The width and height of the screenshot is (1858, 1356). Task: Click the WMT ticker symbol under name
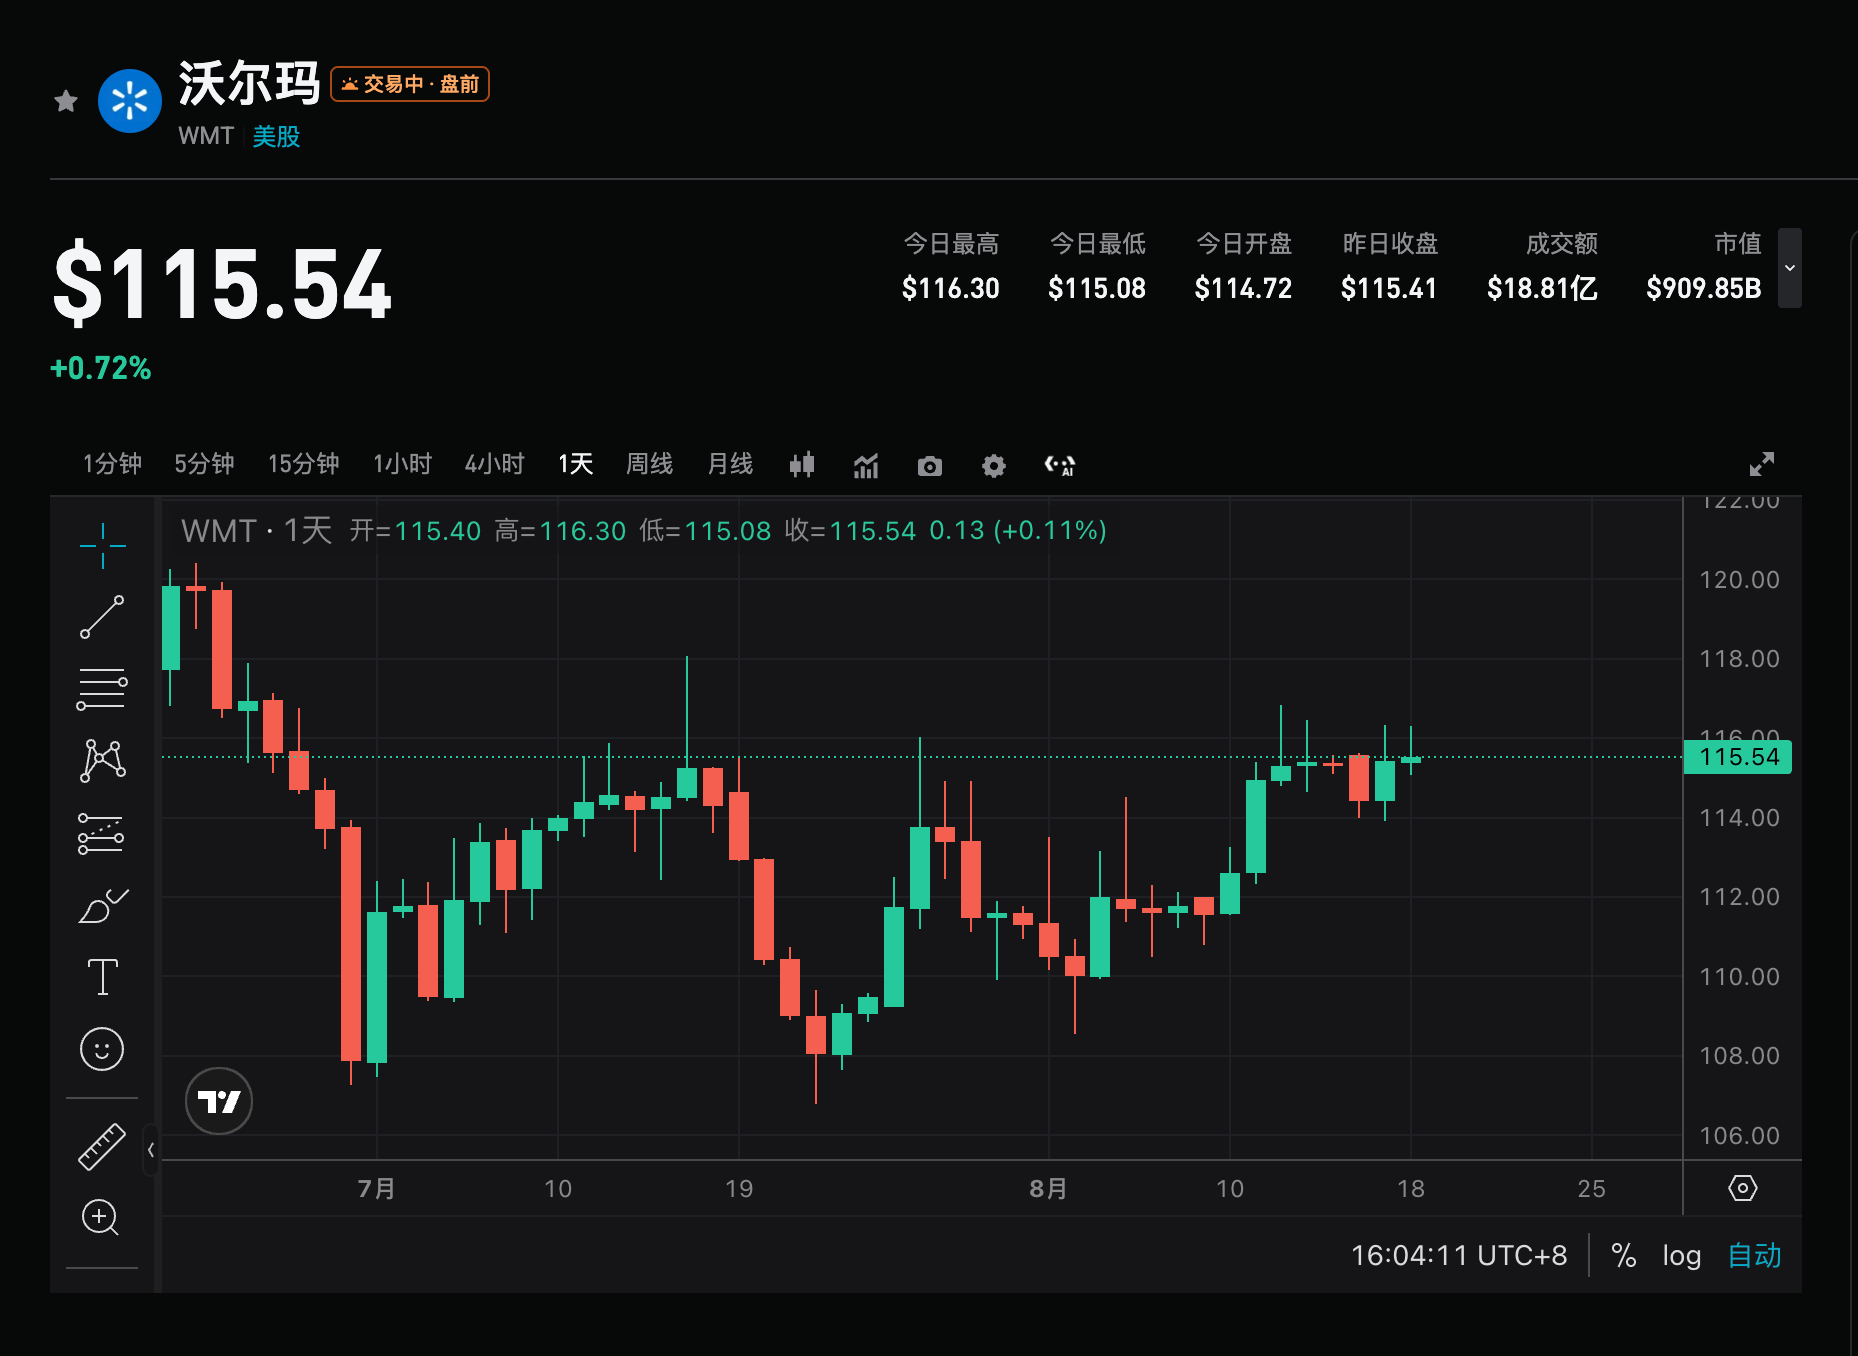[206, 136]
